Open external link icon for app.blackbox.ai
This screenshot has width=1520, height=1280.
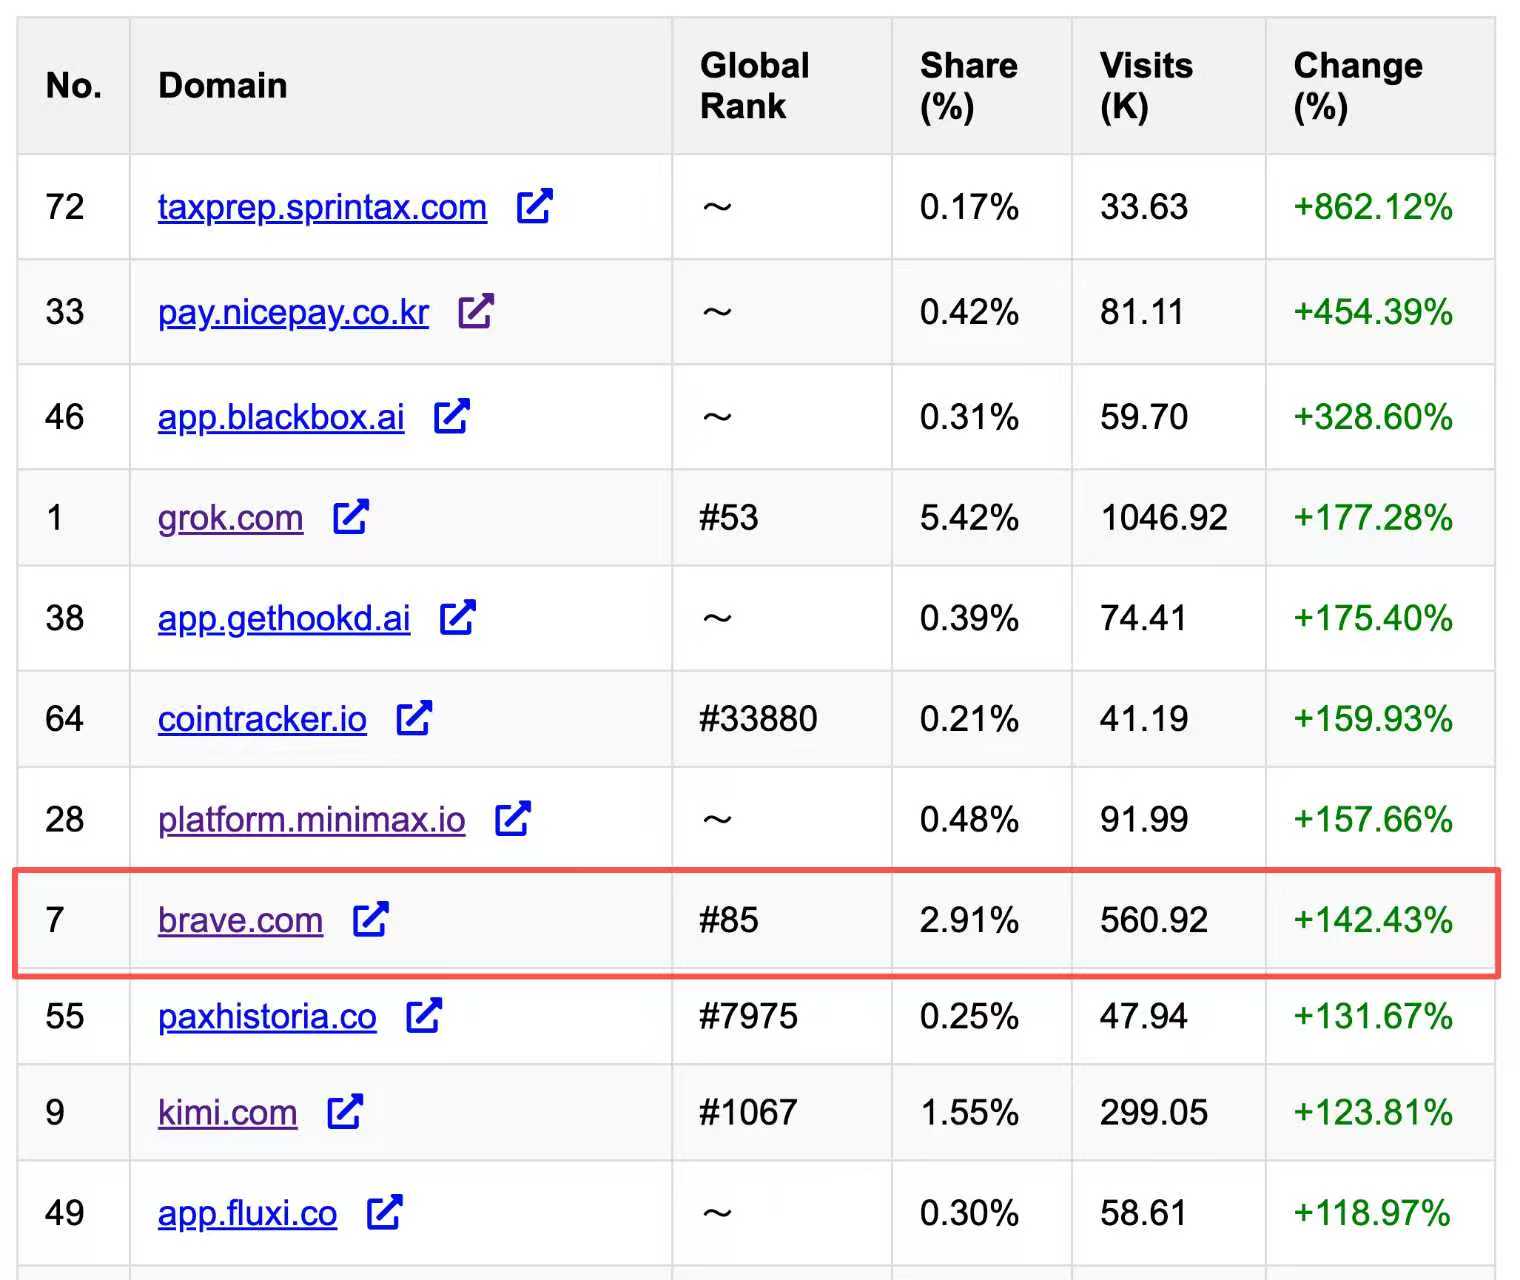452,416
